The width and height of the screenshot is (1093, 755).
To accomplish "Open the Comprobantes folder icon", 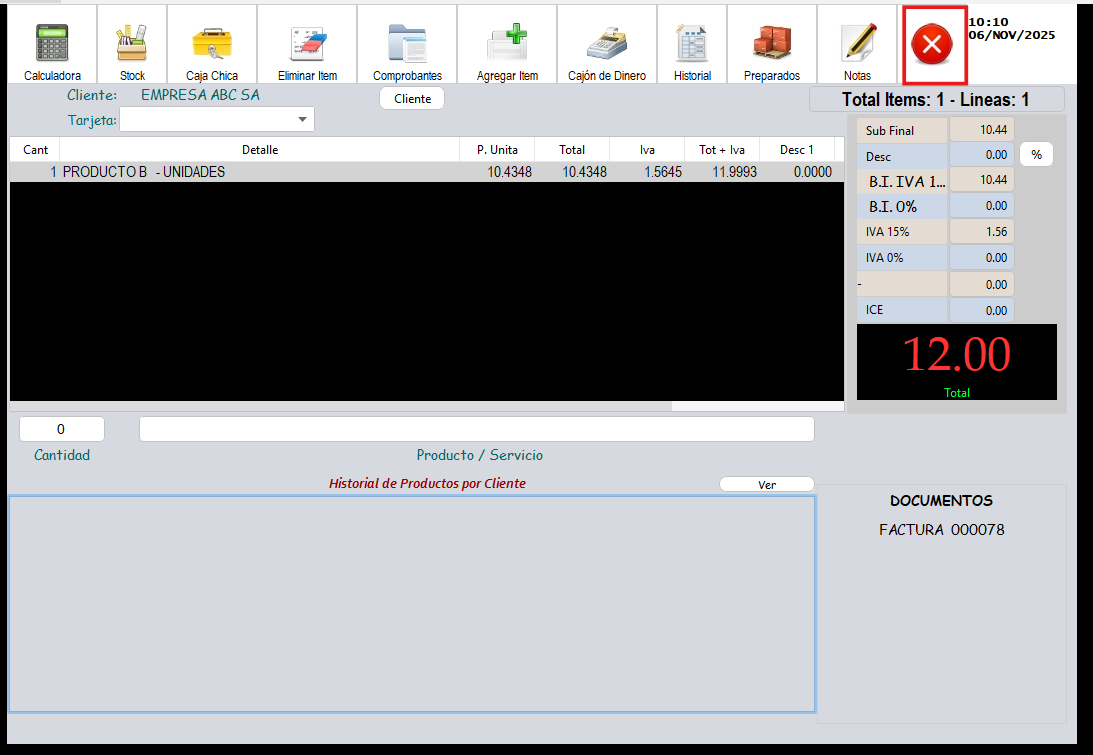I will 407,46.
